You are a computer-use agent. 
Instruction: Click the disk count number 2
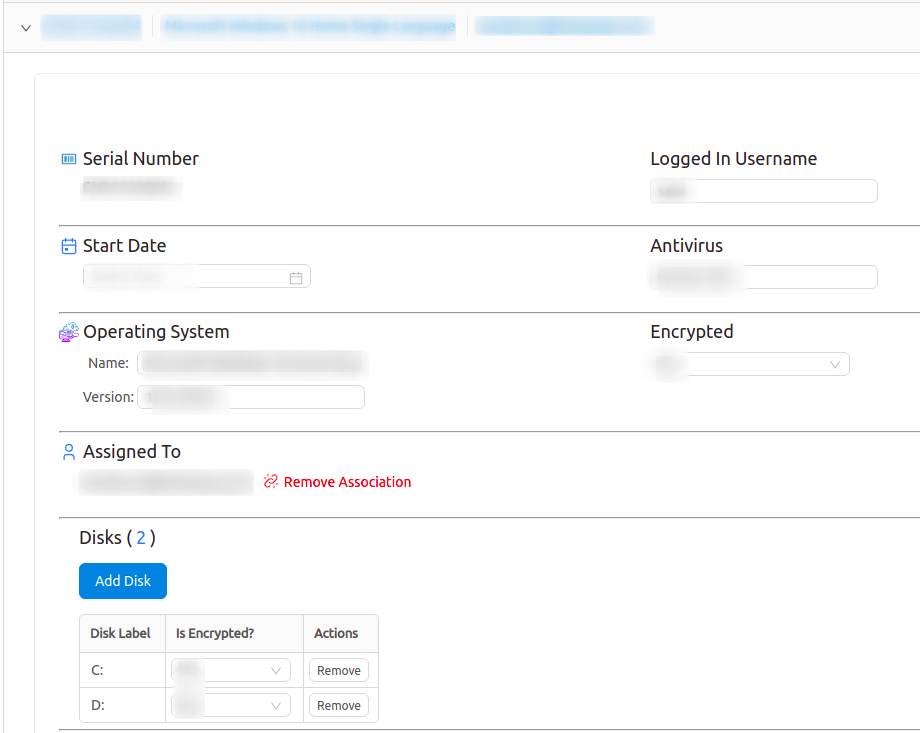(141, 538)
